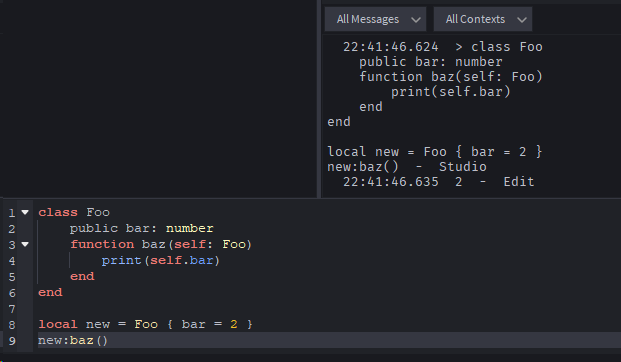Collapse the class Foo fold arrow on line 1
This screenshot has width=621, height=362.
[x=25, y=213]
